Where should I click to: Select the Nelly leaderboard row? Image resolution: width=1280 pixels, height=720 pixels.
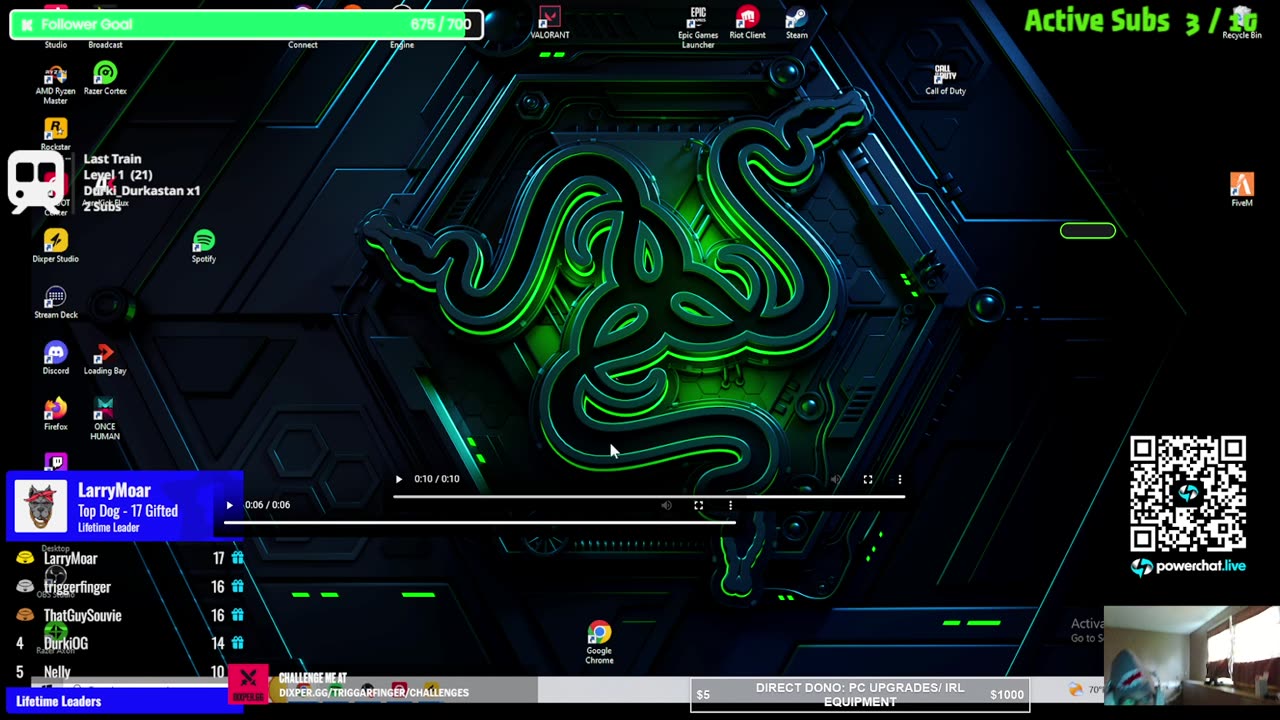tap(129, 672)
